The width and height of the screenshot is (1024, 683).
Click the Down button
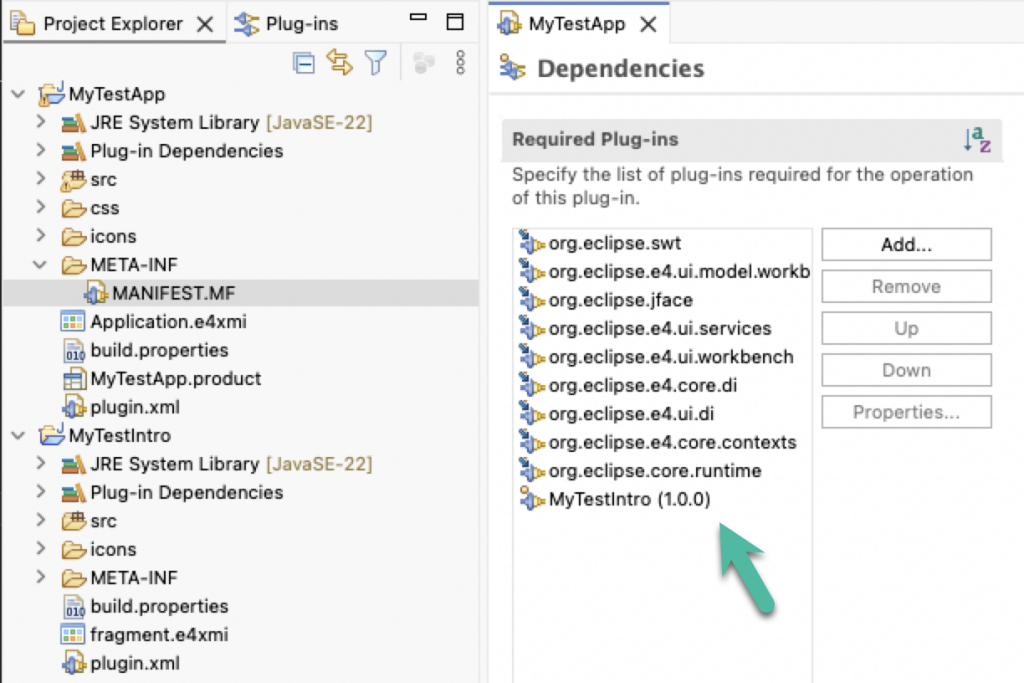point(906,370)
